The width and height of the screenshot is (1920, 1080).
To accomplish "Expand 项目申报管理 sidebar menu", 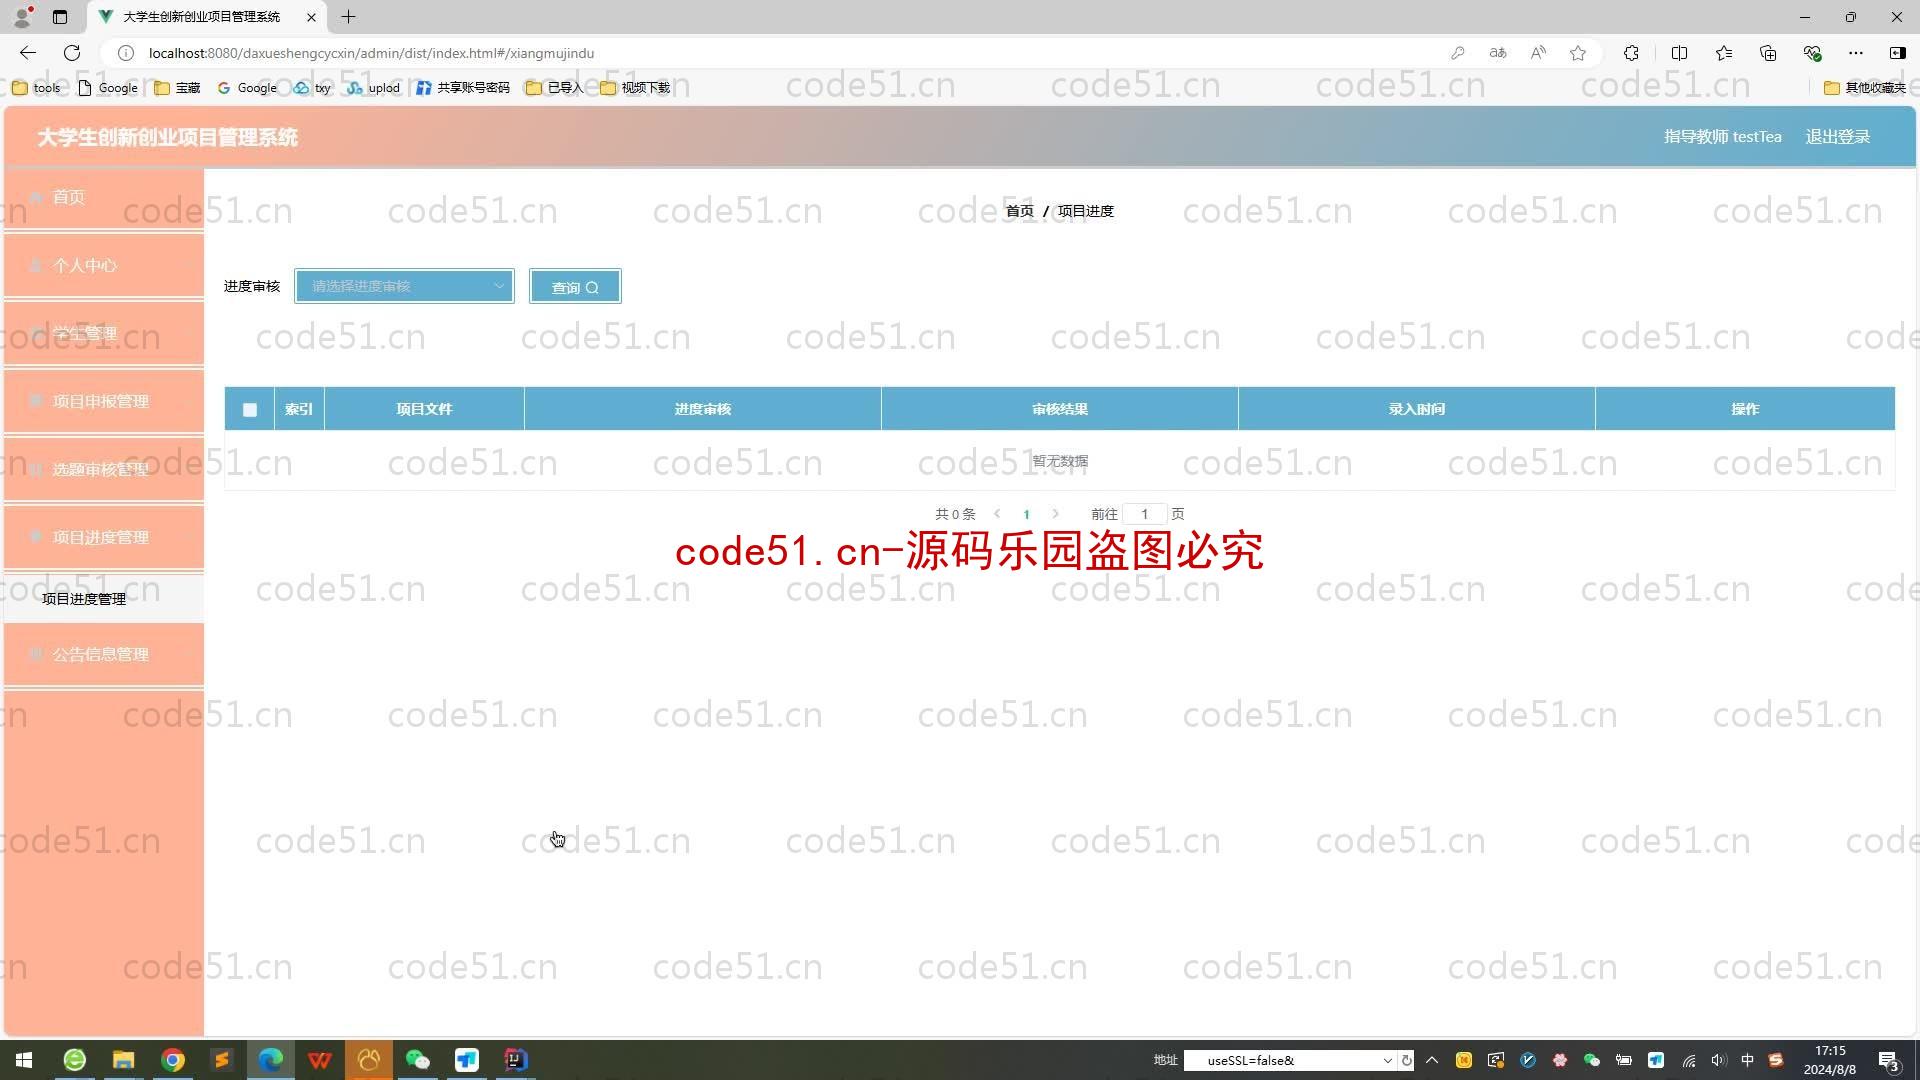I will click(104, 401).
